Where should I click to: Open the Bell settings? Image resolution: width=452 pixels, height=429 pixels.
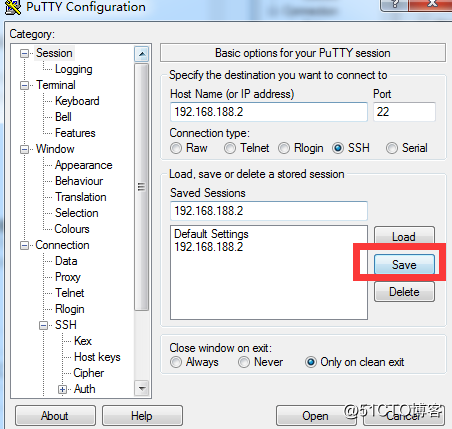coord(63,117)
